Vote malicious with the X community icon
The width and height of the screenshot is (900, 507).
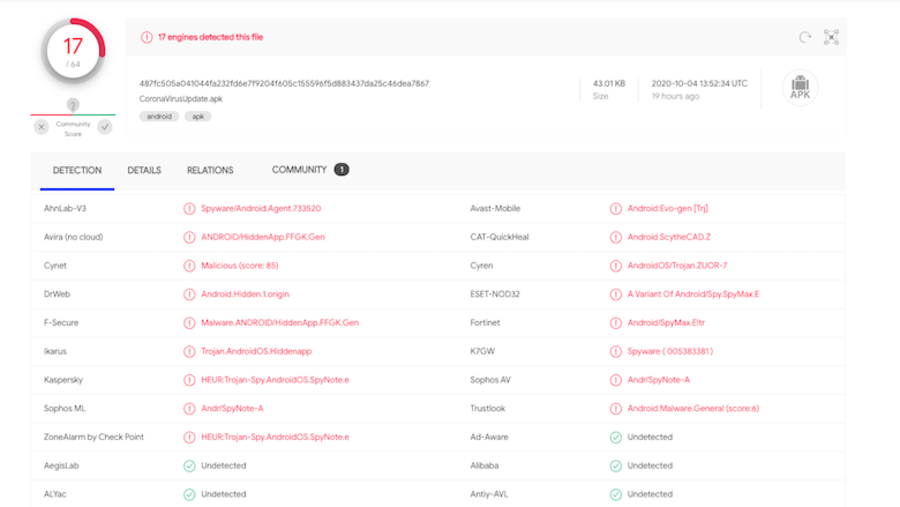pos(41,127)
